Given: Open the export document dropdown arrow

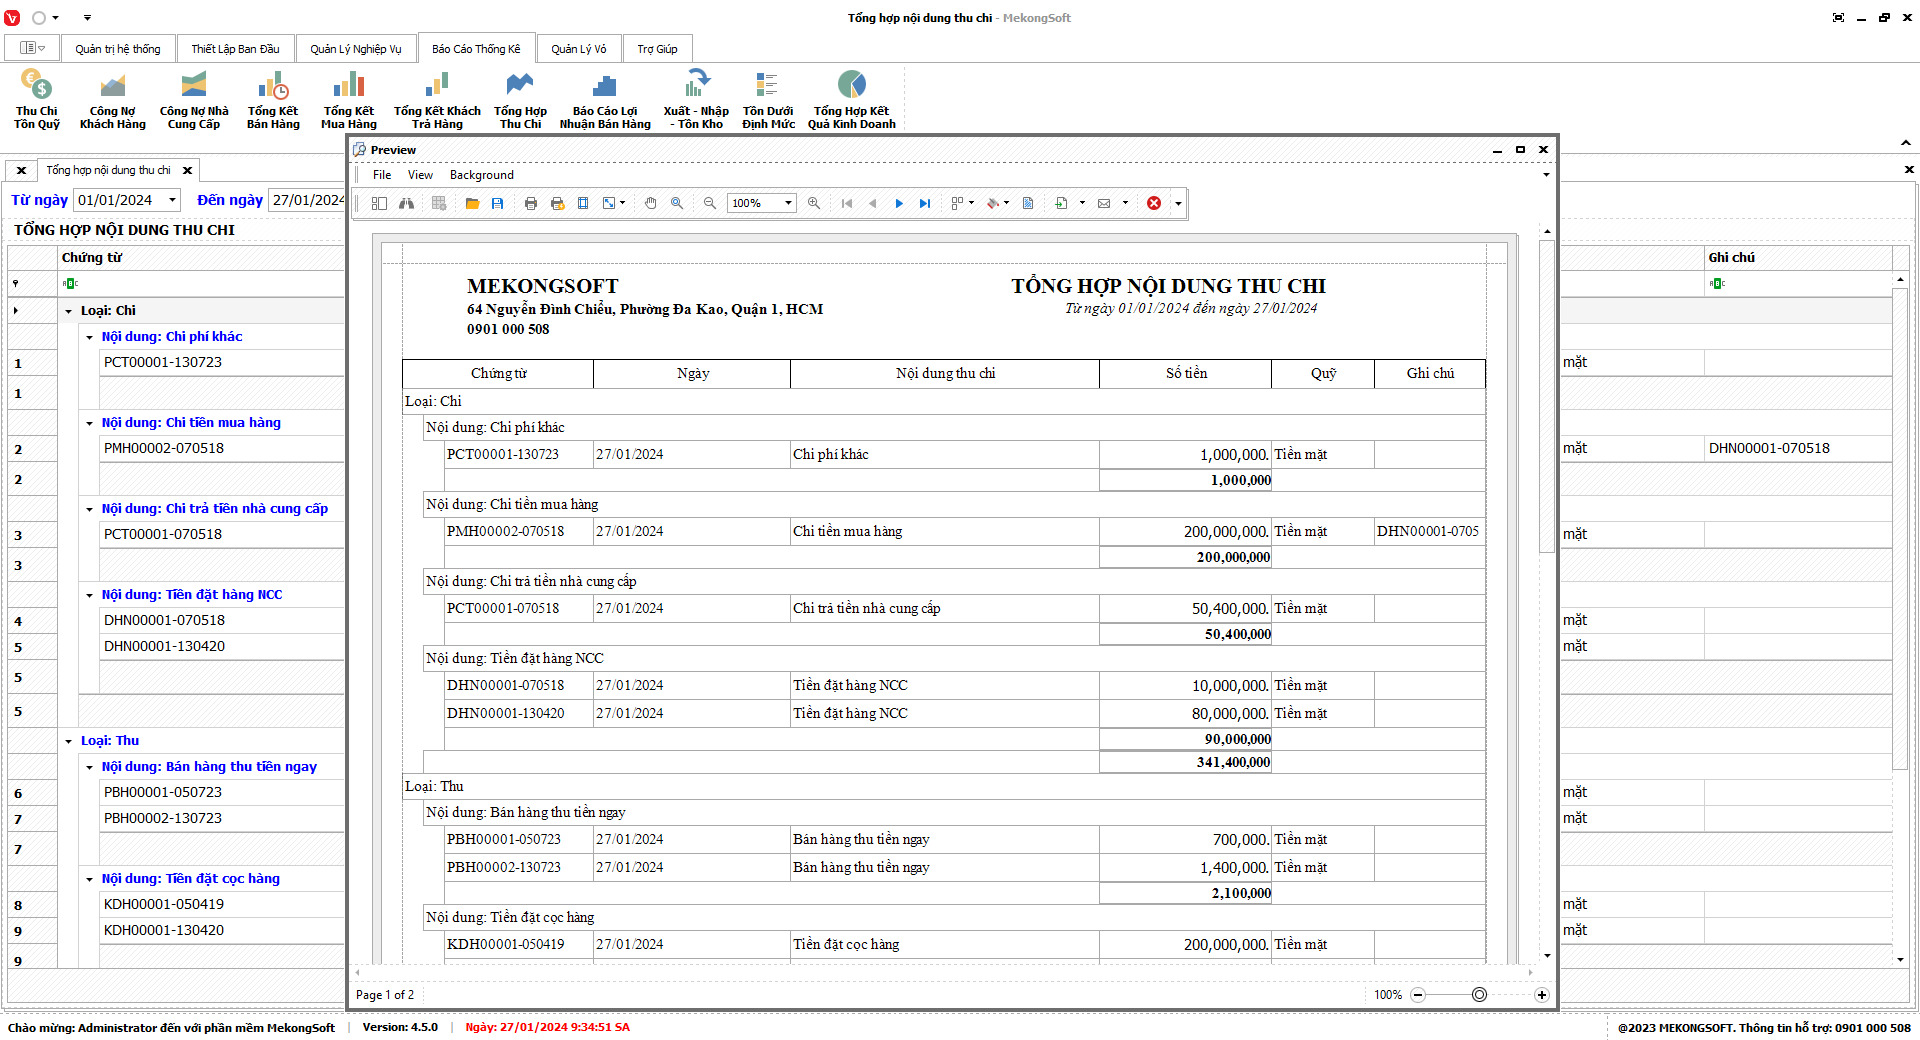Looking at the screenshot, I should tap(1082, 203).
